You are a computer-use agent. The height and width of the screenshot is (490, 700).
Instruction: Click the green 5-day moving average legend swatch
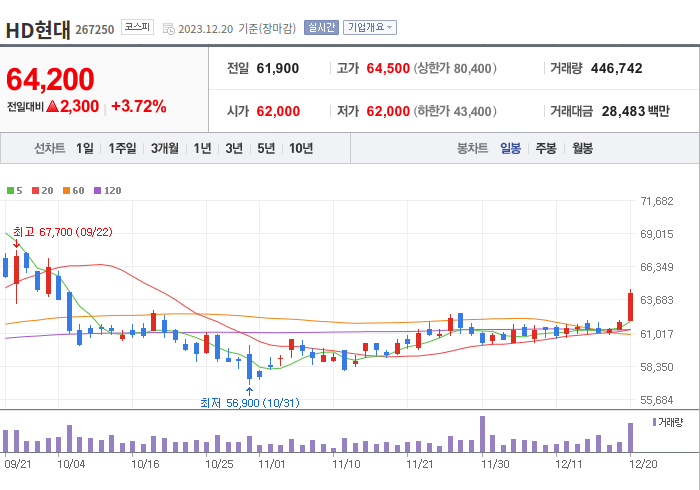[10, 191]
